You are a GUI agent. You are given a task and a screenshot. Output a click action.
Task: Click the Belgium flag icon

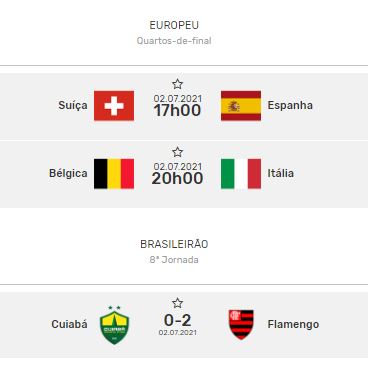(x=114, y=174)
